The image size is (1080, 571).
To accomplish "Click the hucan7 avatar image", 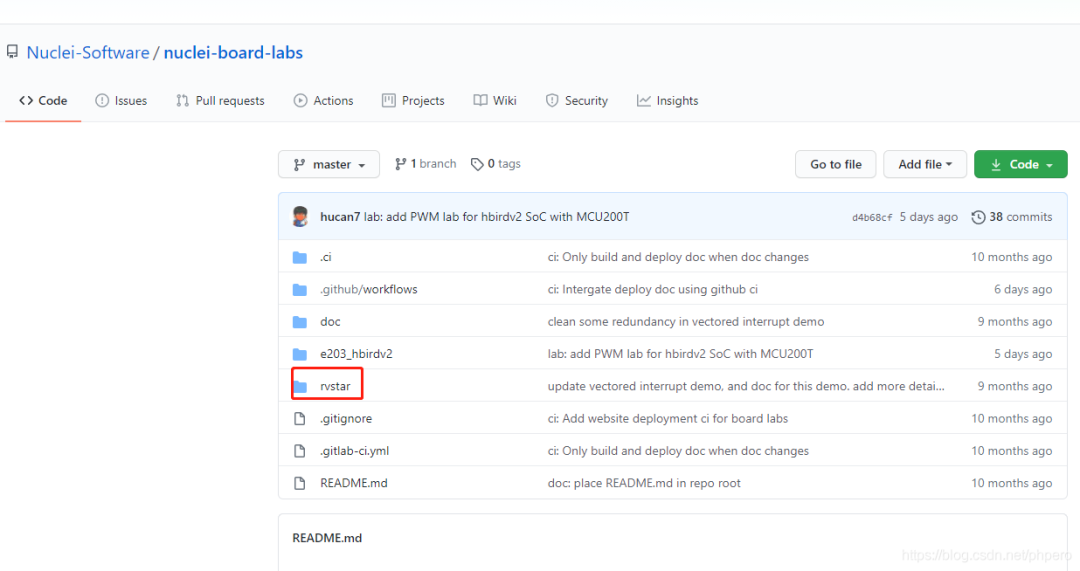I will point(300,216).
